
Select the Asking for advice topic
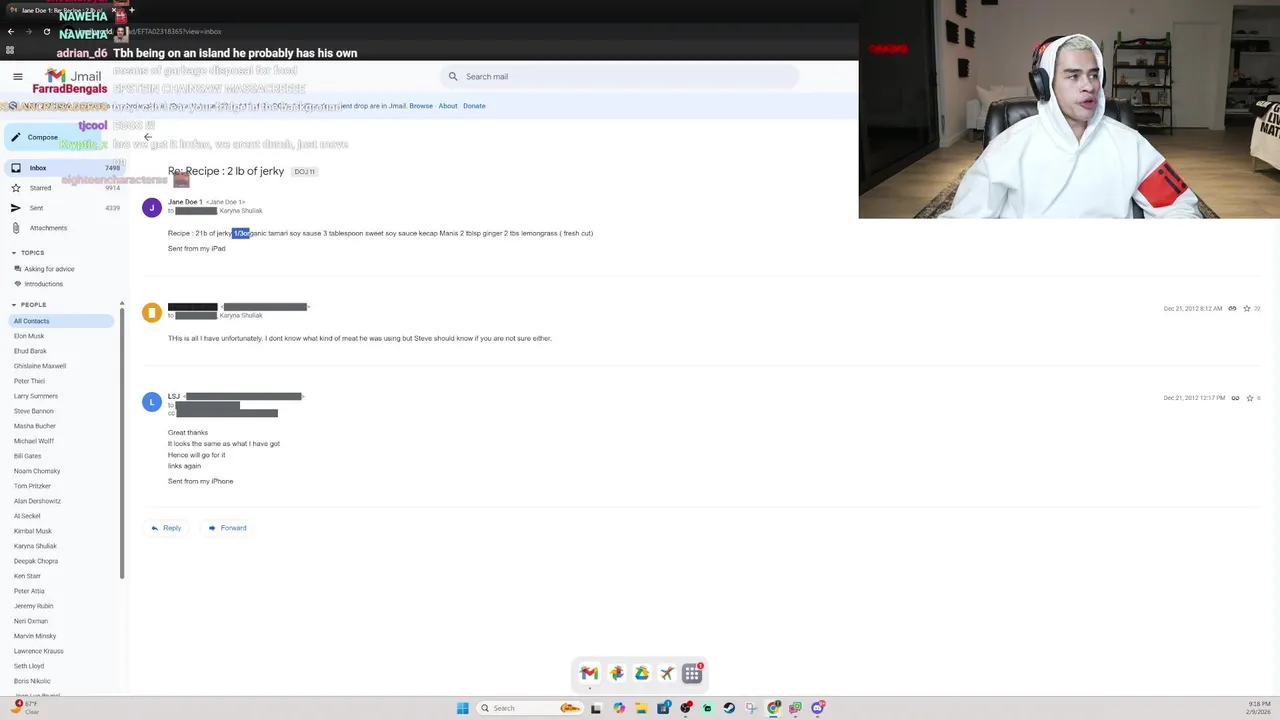click(x=49, y=269)
